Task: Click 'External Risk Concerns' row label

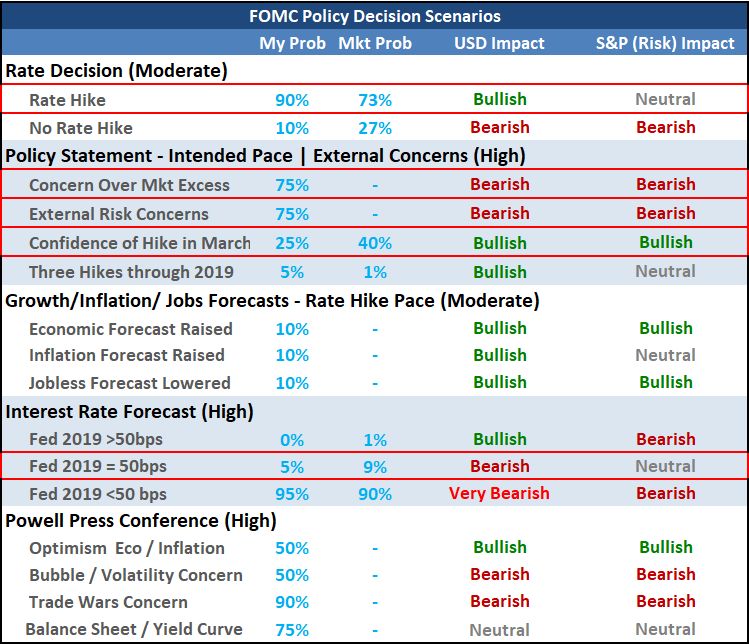Action: [x=119, y=214]
